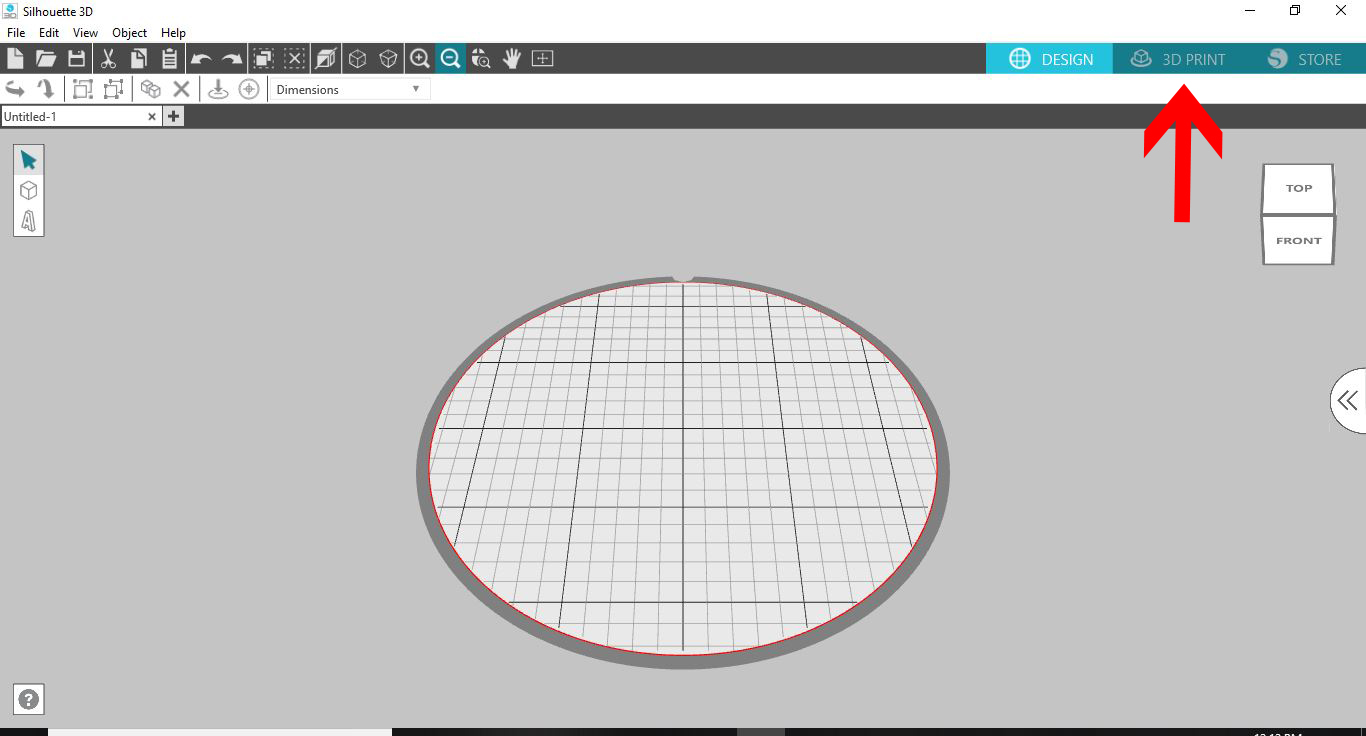Open the Dimensions dropdown
This screenshot has width=1366, height=736.
[x=349, y=89]
